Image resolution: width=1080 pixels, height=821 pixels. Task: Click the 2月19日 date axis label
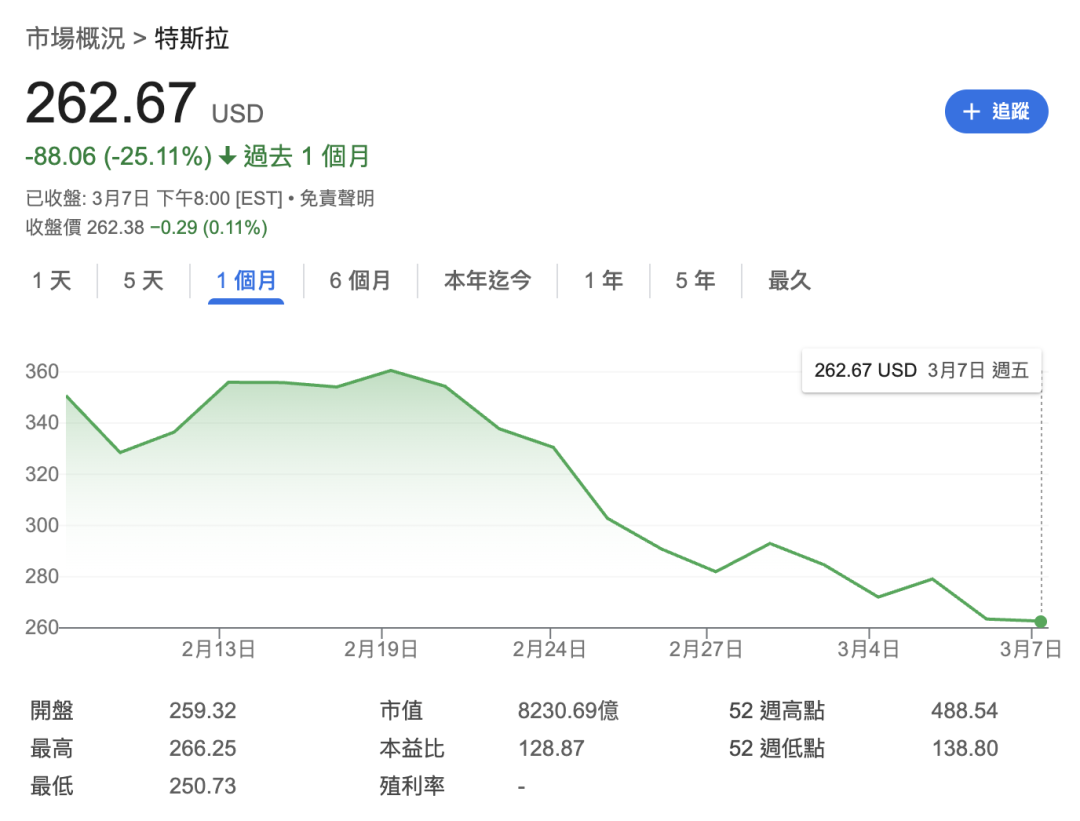pos(381,649)
